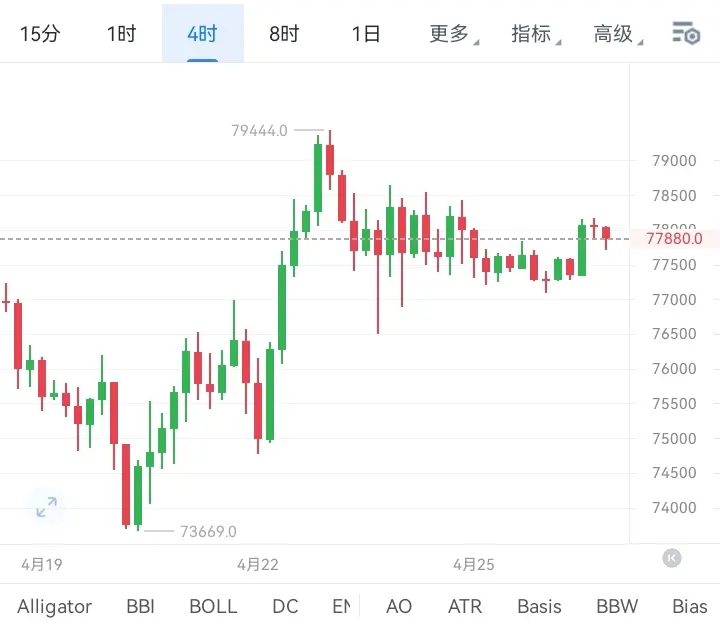This screenshot has width=720, height=634.
Task: Select the 1日 timeframe tab
Action: pyautogui.click(x=366, y=34)
